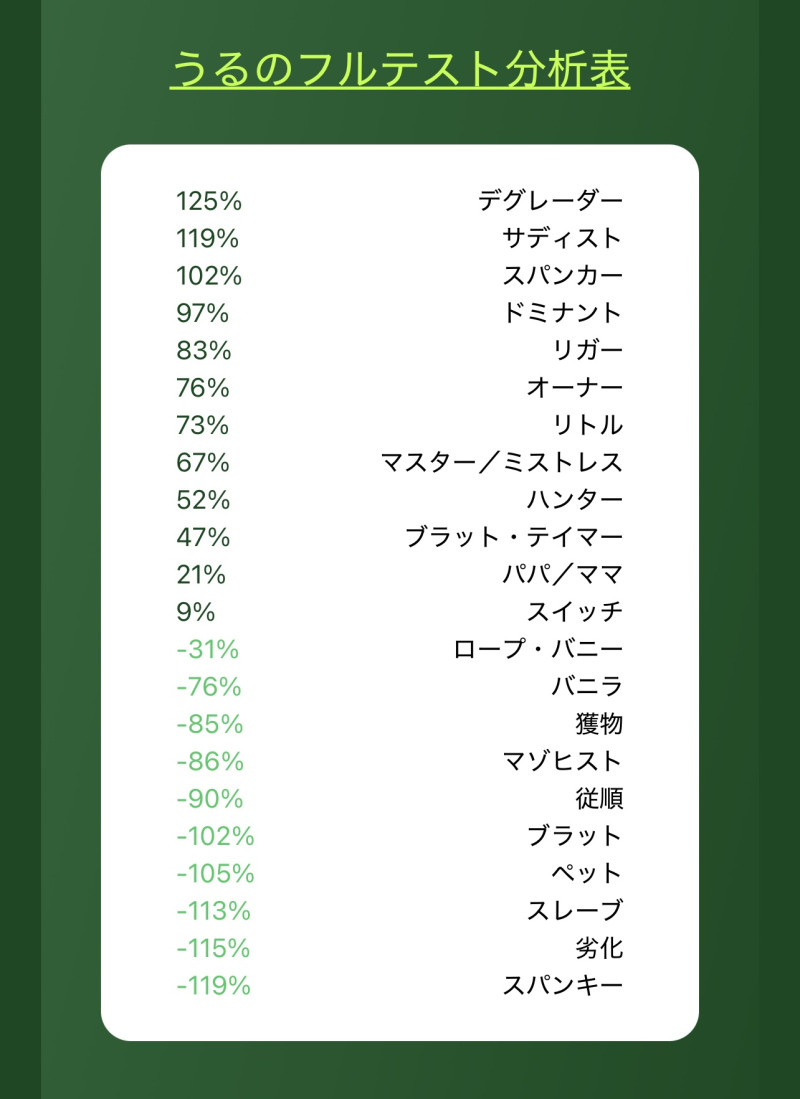This screenshot has width=800, height=1099.
Task: Tap the リガー result label
Action: coord(587,350)
